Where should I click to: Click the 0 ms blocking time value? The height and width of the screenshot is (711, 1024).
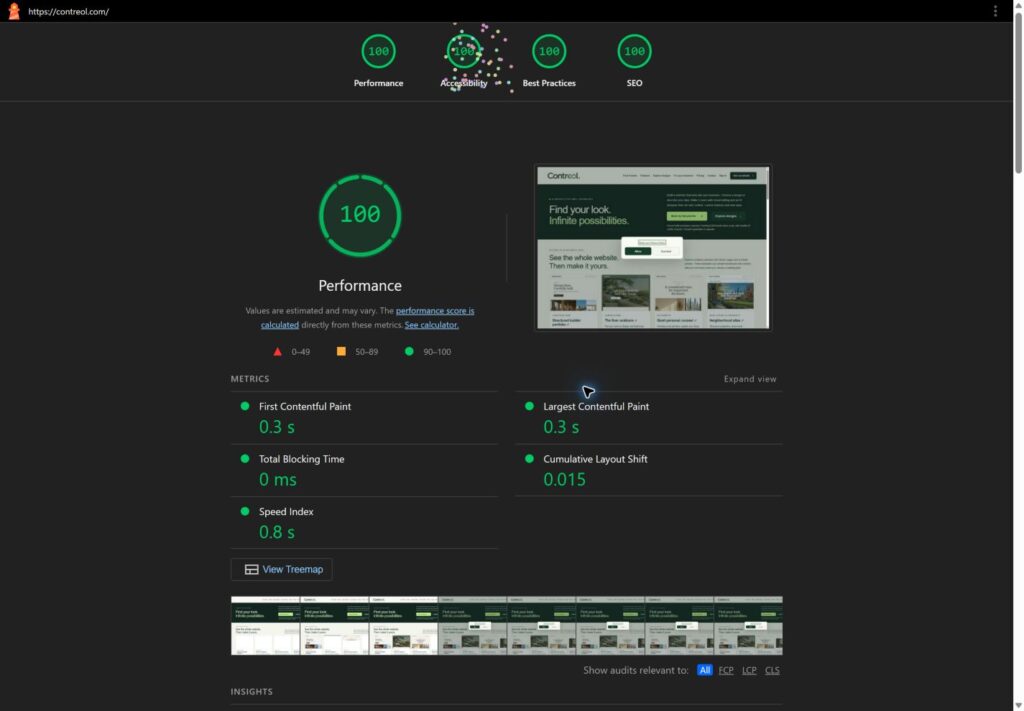[278, 479]
